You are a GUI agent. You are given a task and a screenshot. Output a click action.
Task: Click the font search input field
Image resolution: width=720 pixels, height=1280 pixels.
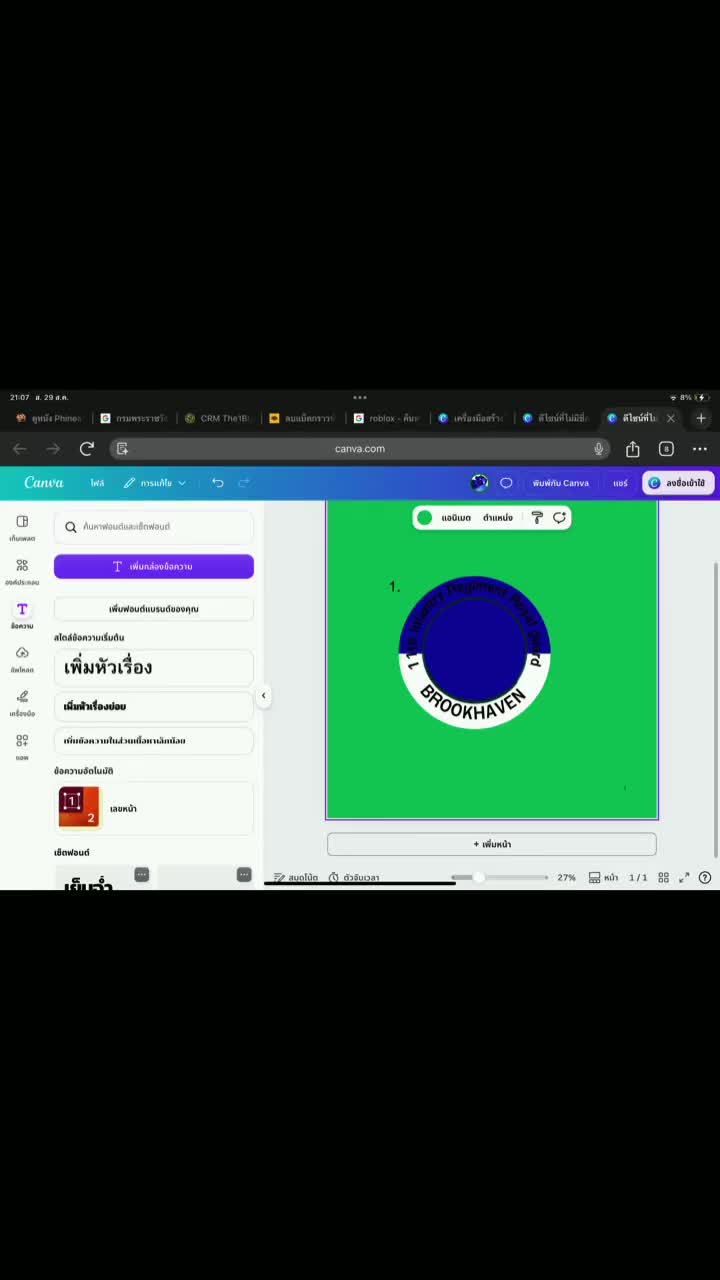point(154,526)
